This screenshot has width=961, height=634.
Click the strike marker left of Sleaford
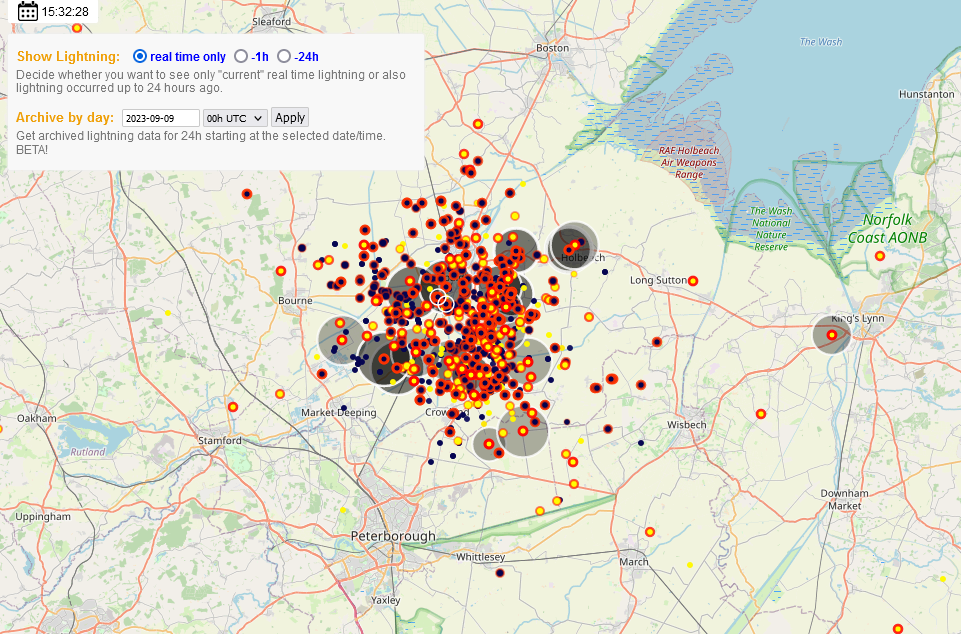pos(77,27)
